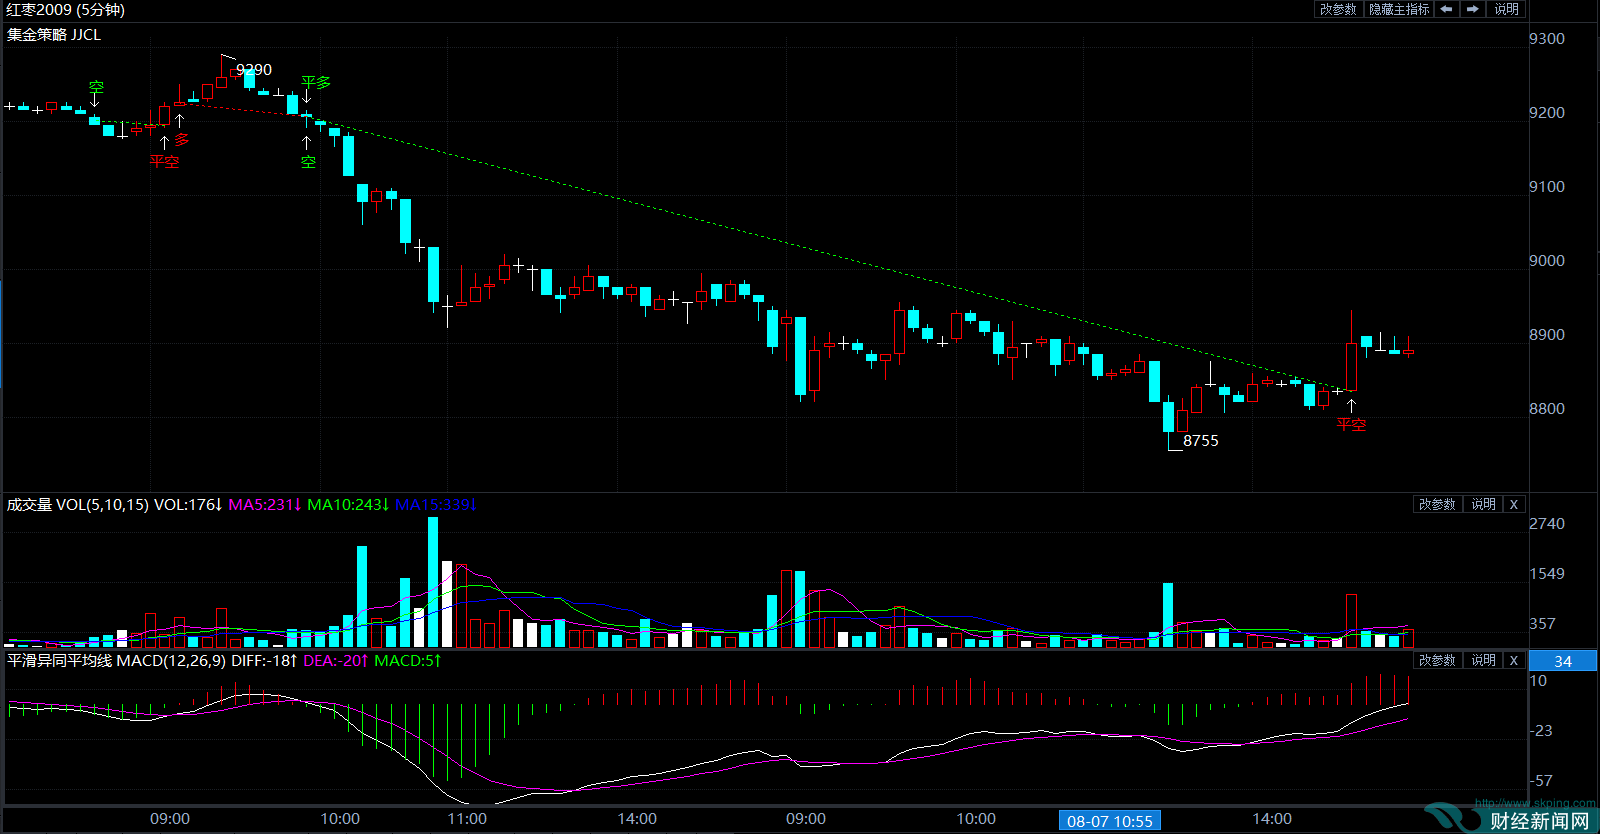Image resolution: width=1600 pixels, height=834 pixels.
Task: Open 说明 for main chart indicator
Action: pos(1506,9)
